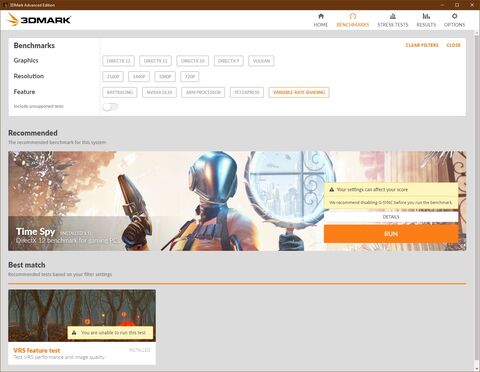Select the 720p resolution filter
This screenshot has height=372, width=480.
click(190, 77)
